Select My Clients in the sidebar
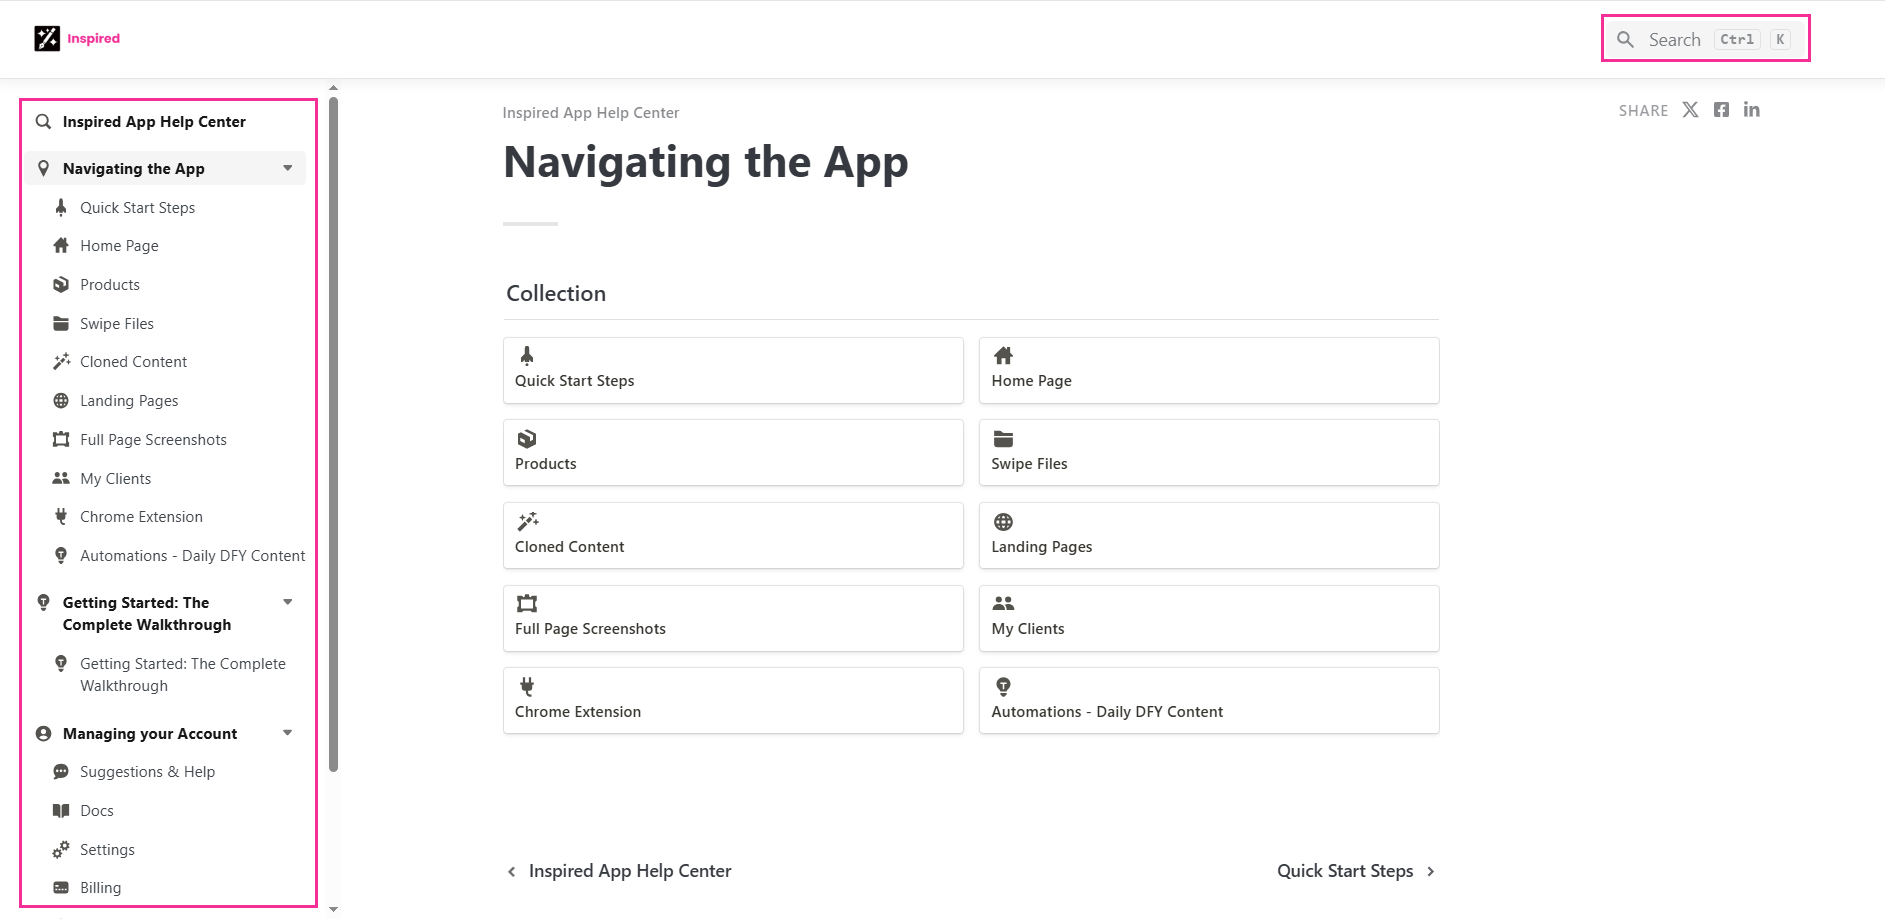The width and height of the screenshot is (1885, 919). (x=115, y=479)
